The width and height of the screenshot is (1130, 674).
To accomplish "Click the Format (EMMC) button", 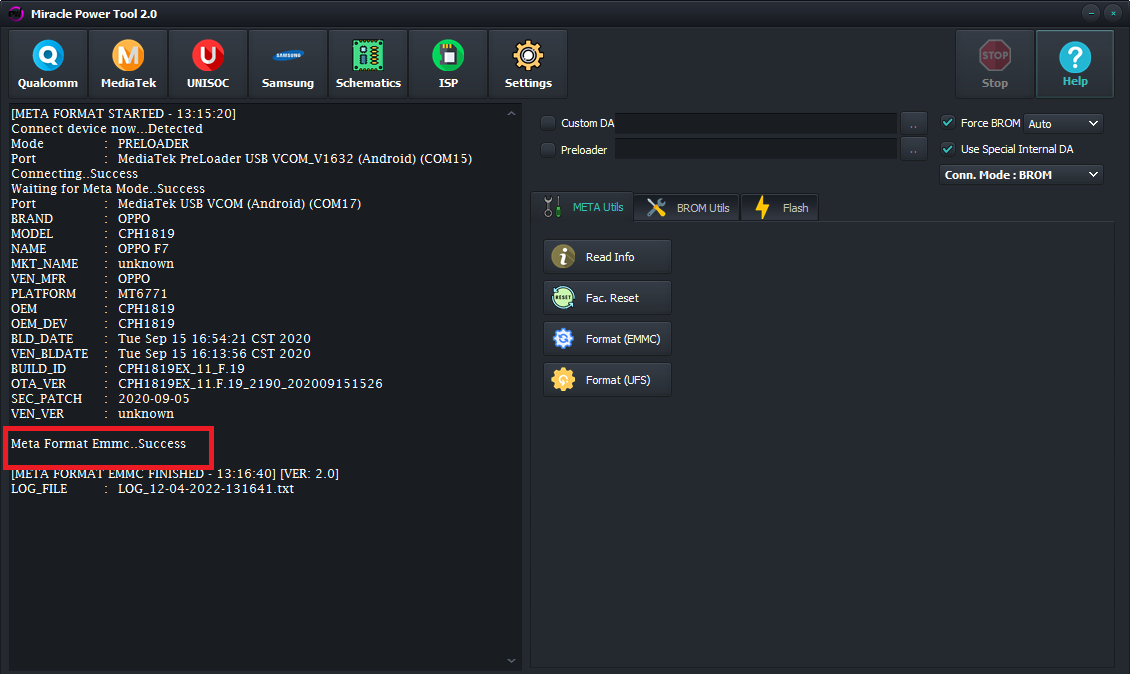I will tap(608, 339).
